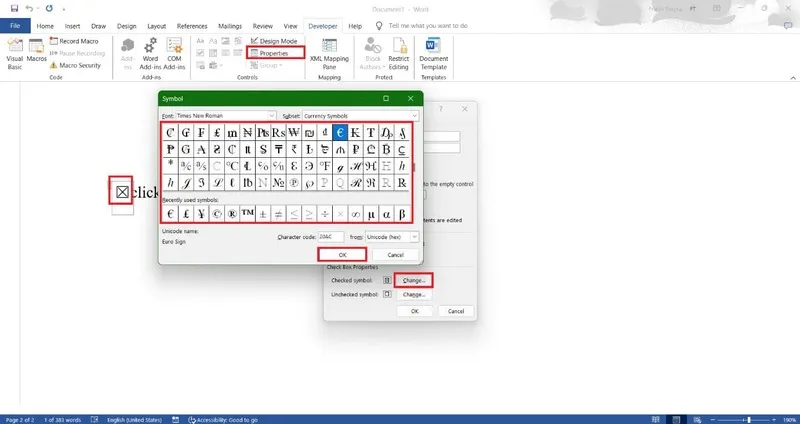Screen dimensions: 800x424
Task: Click the Character code field
Action: click(x=331, y=237)
